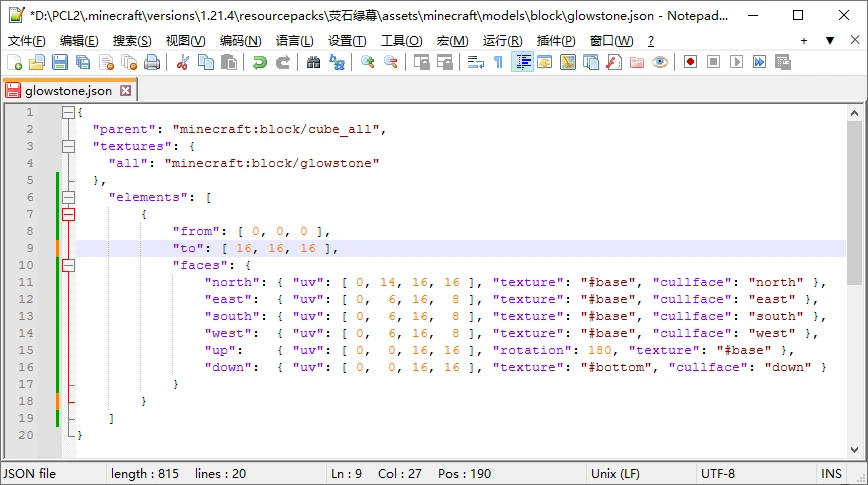Screen dimensions: 868x485
Task: Toggle synchronize horizontal scrolling icon
Action: [x=445, y=62]
